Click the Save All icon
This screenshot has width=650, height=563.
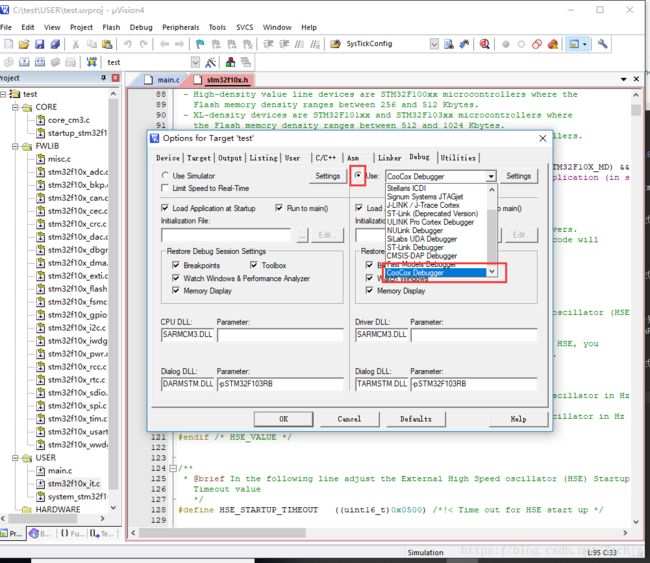point(55,44)
